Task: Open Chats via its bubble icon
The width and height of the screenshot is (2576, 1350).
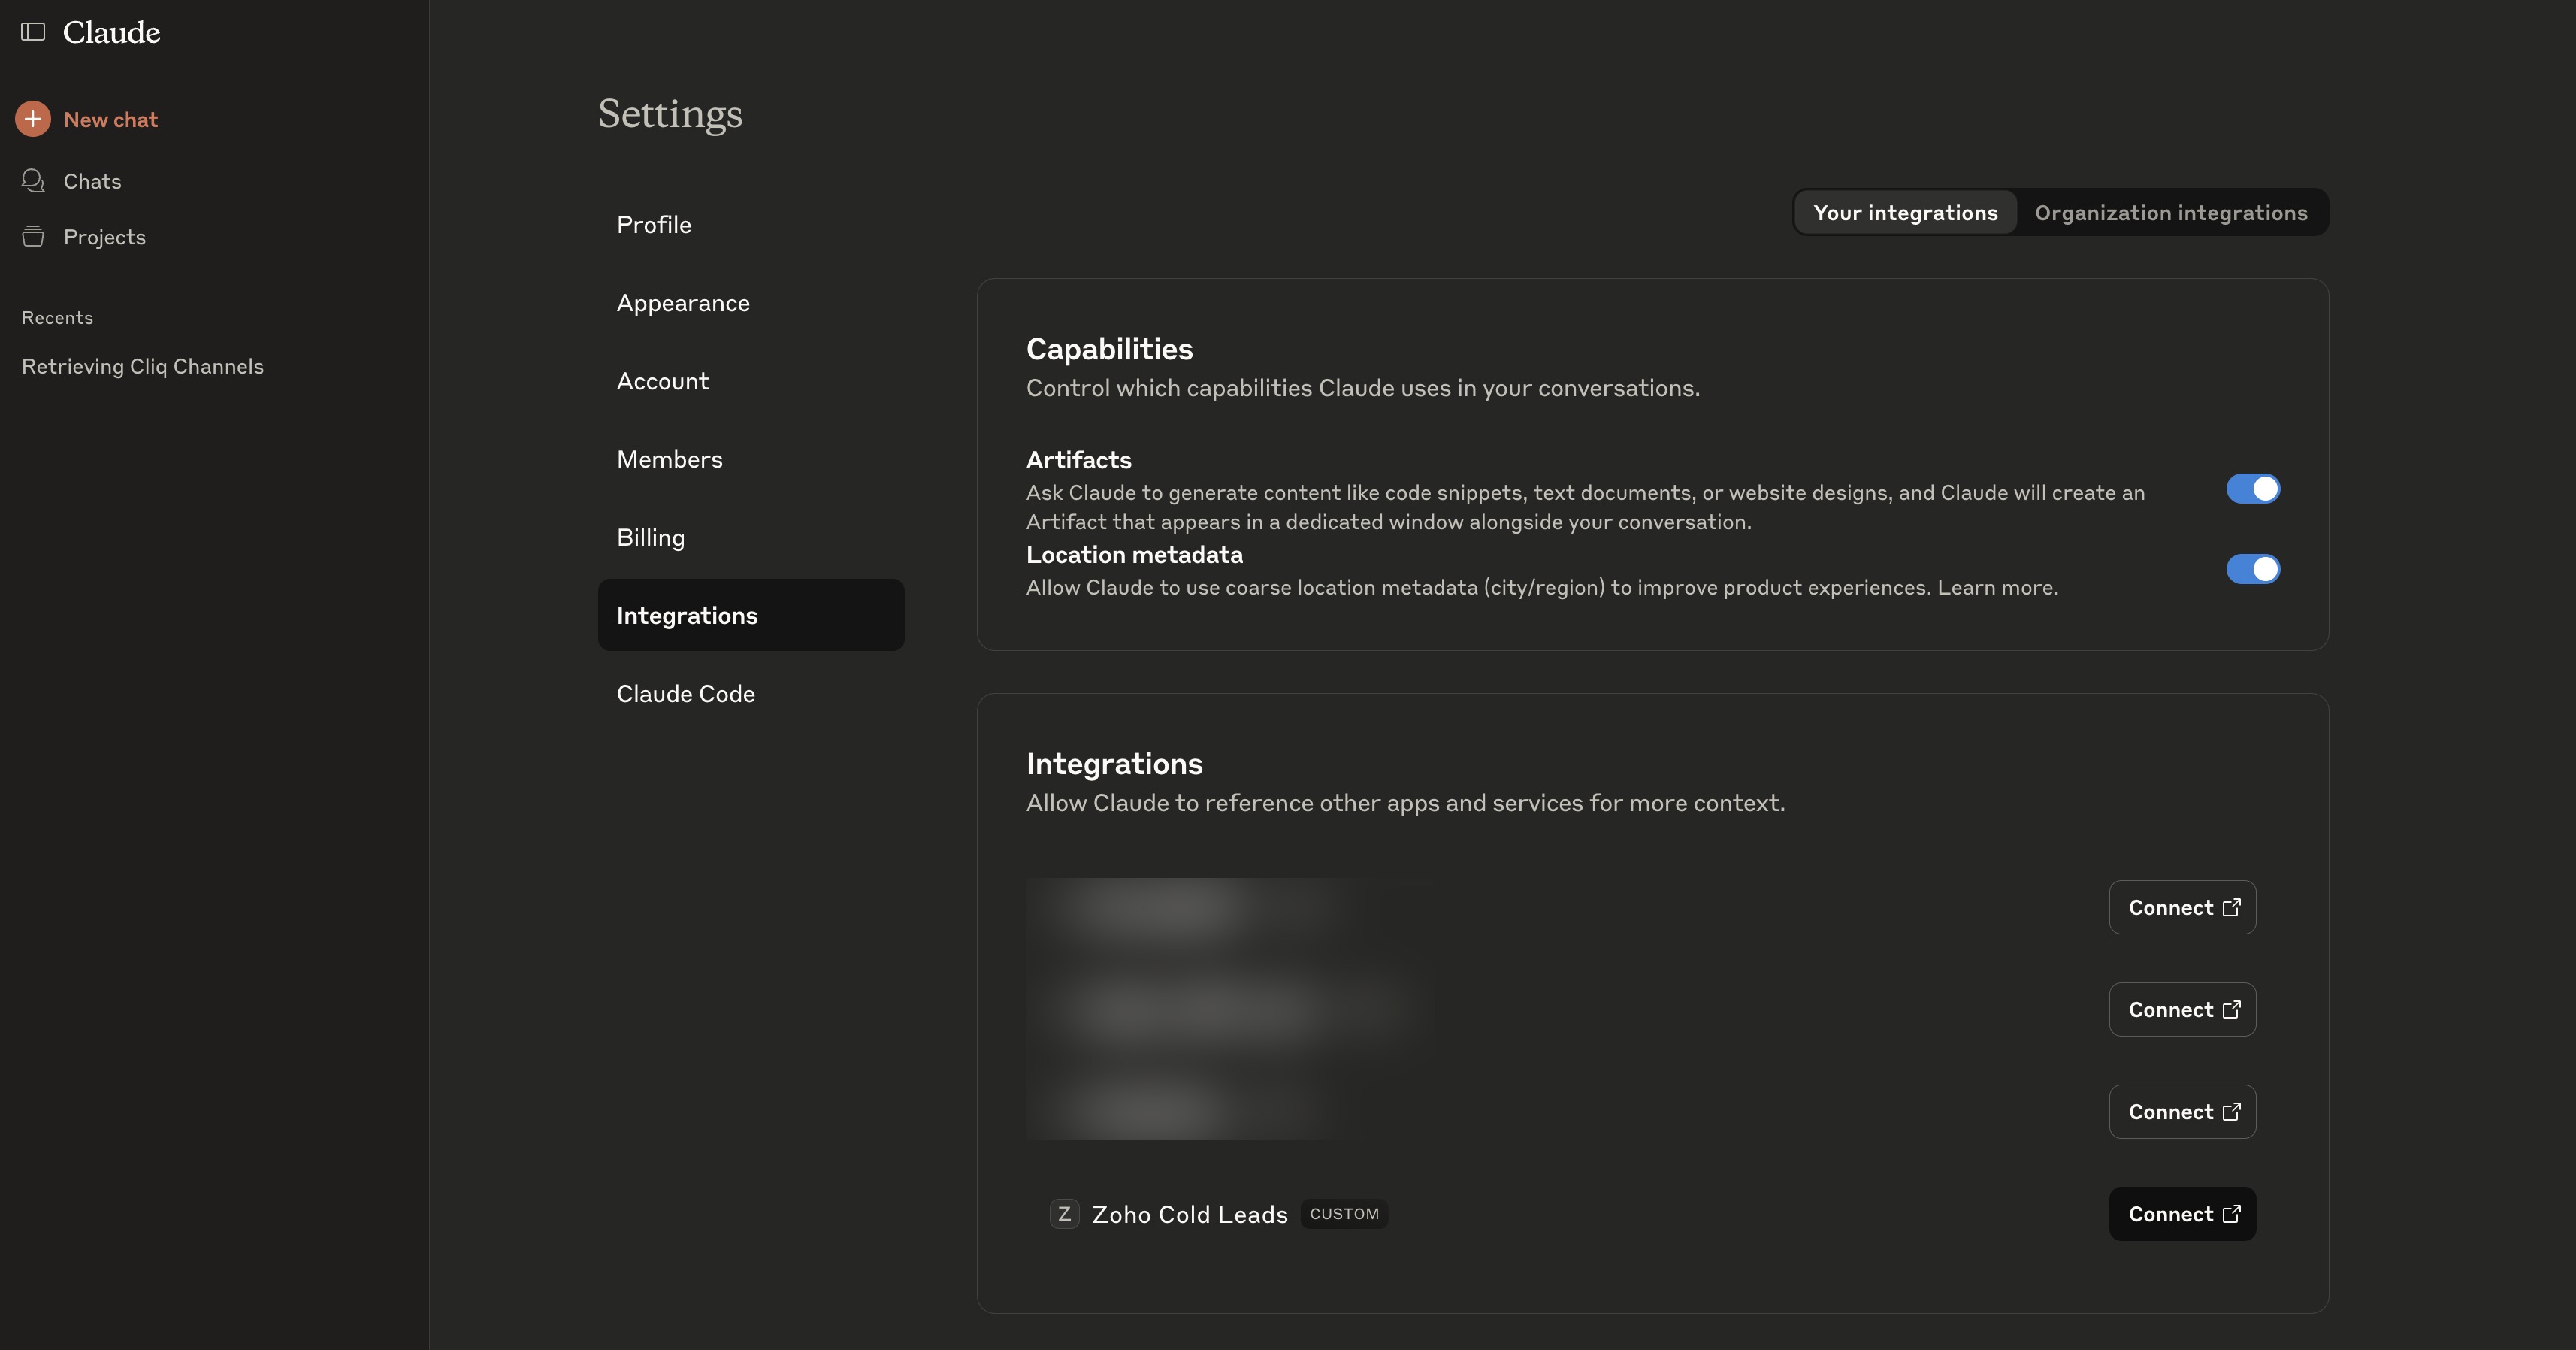Action: coord(33,181)
